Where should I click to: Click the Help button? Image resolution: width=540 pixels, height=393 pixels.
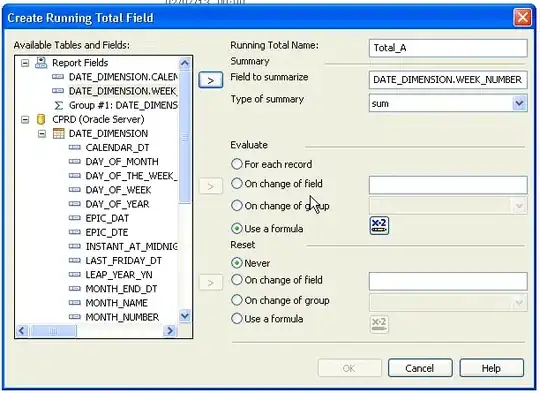click(491, 368)
